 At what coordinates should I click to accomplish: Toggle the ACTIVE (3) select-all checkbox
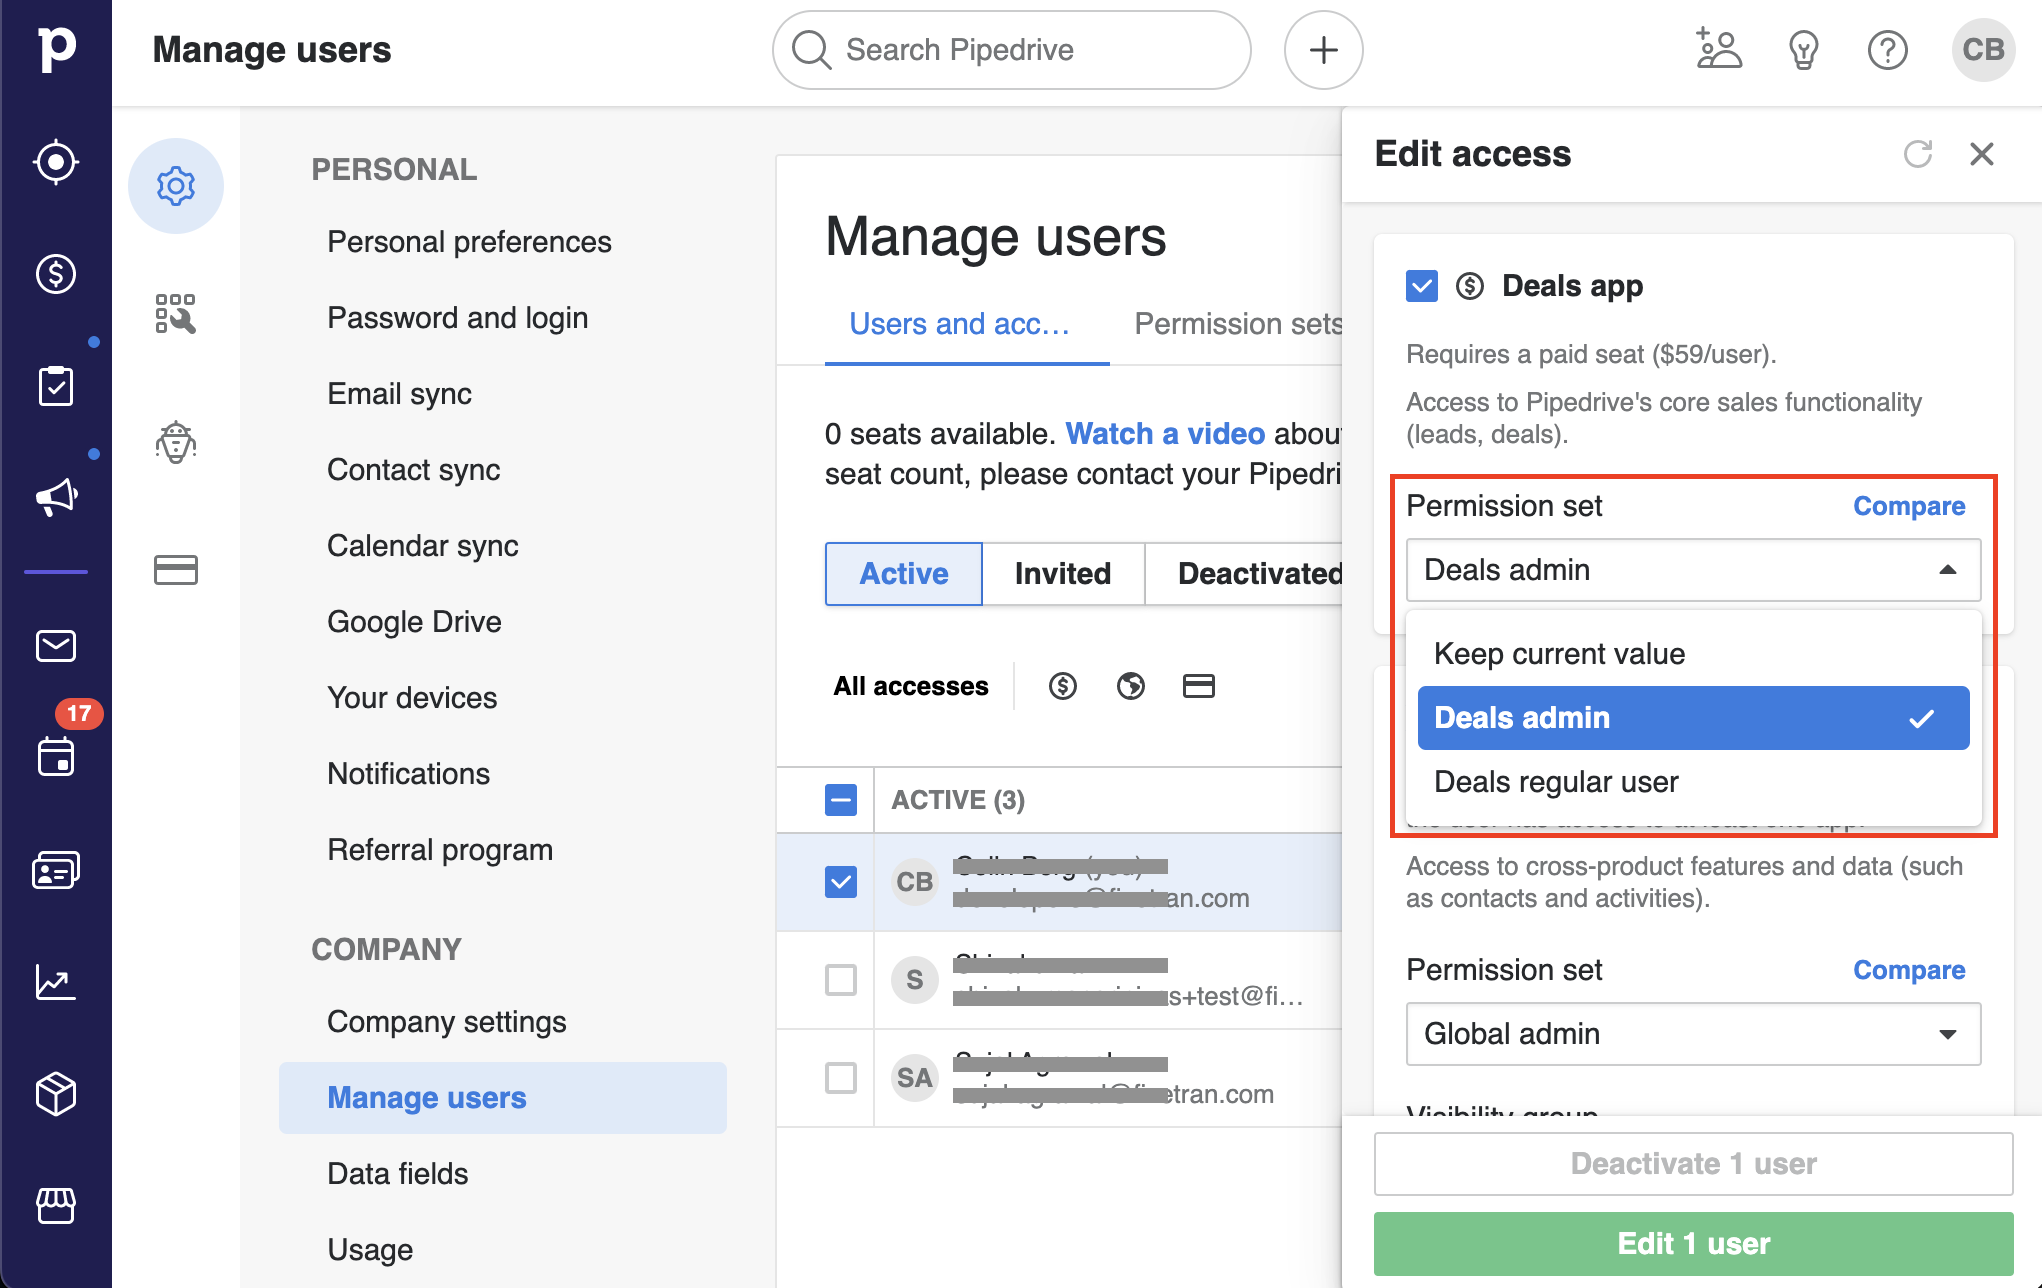point(841,800)
